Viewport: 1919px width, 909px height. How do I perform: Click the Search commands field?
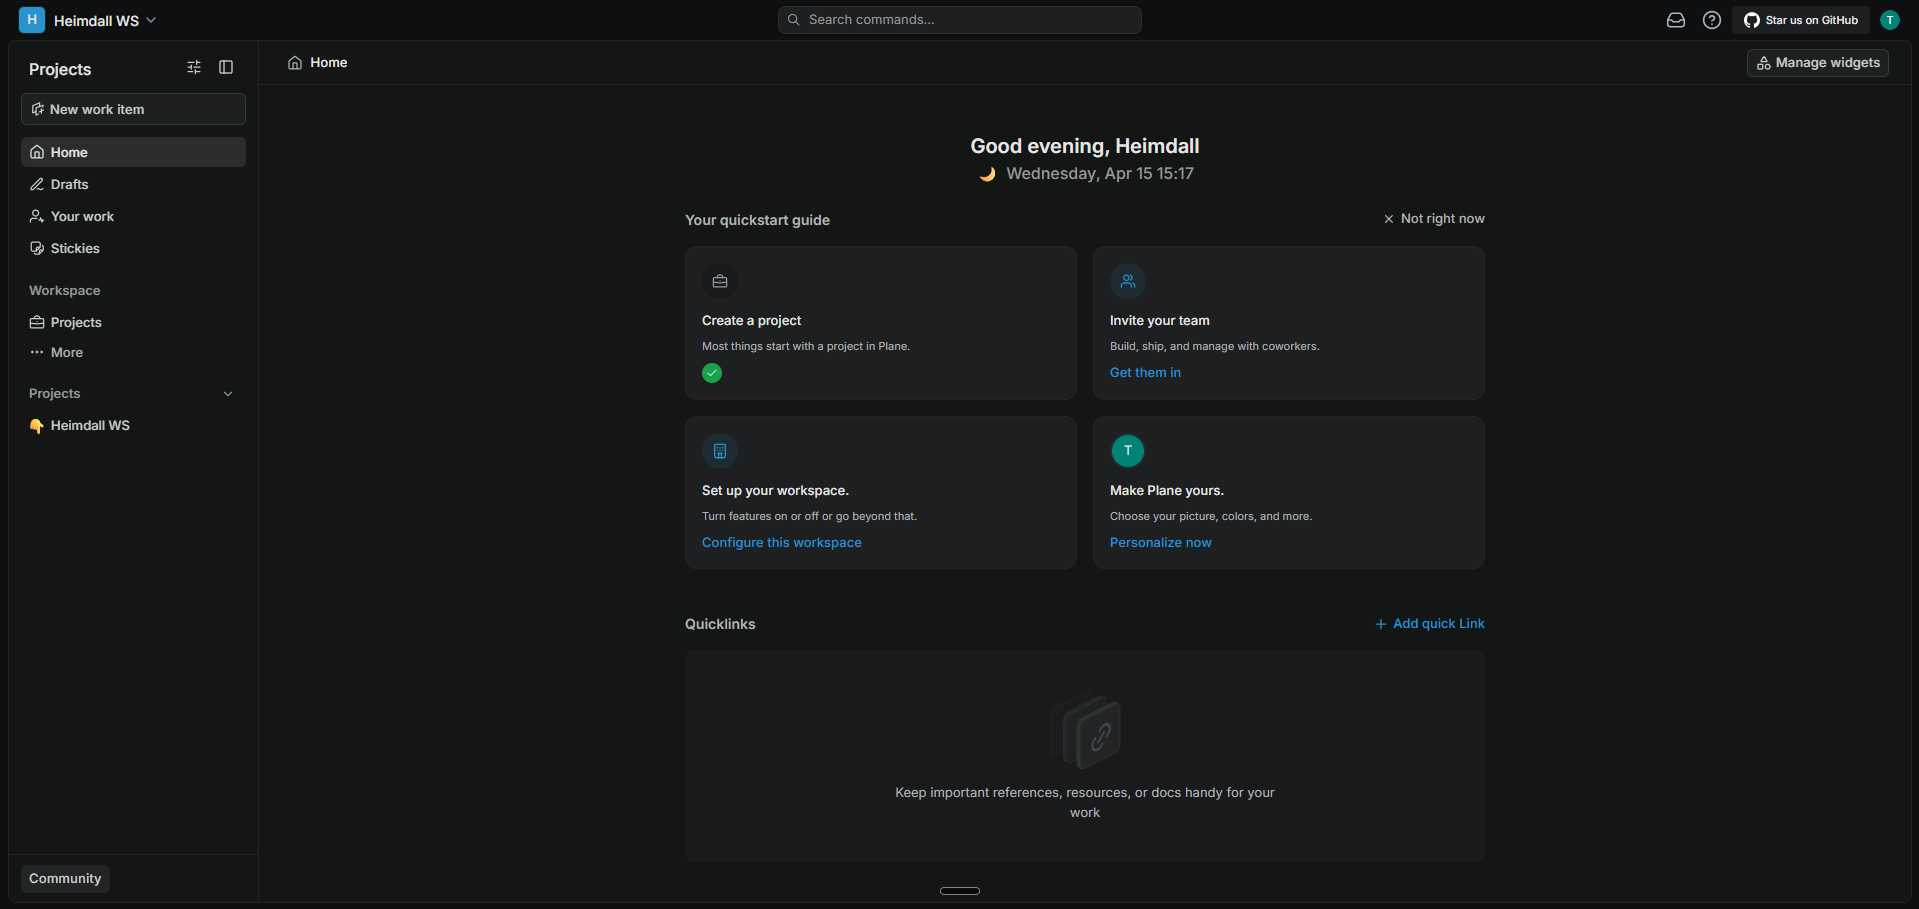click(959, 19)
